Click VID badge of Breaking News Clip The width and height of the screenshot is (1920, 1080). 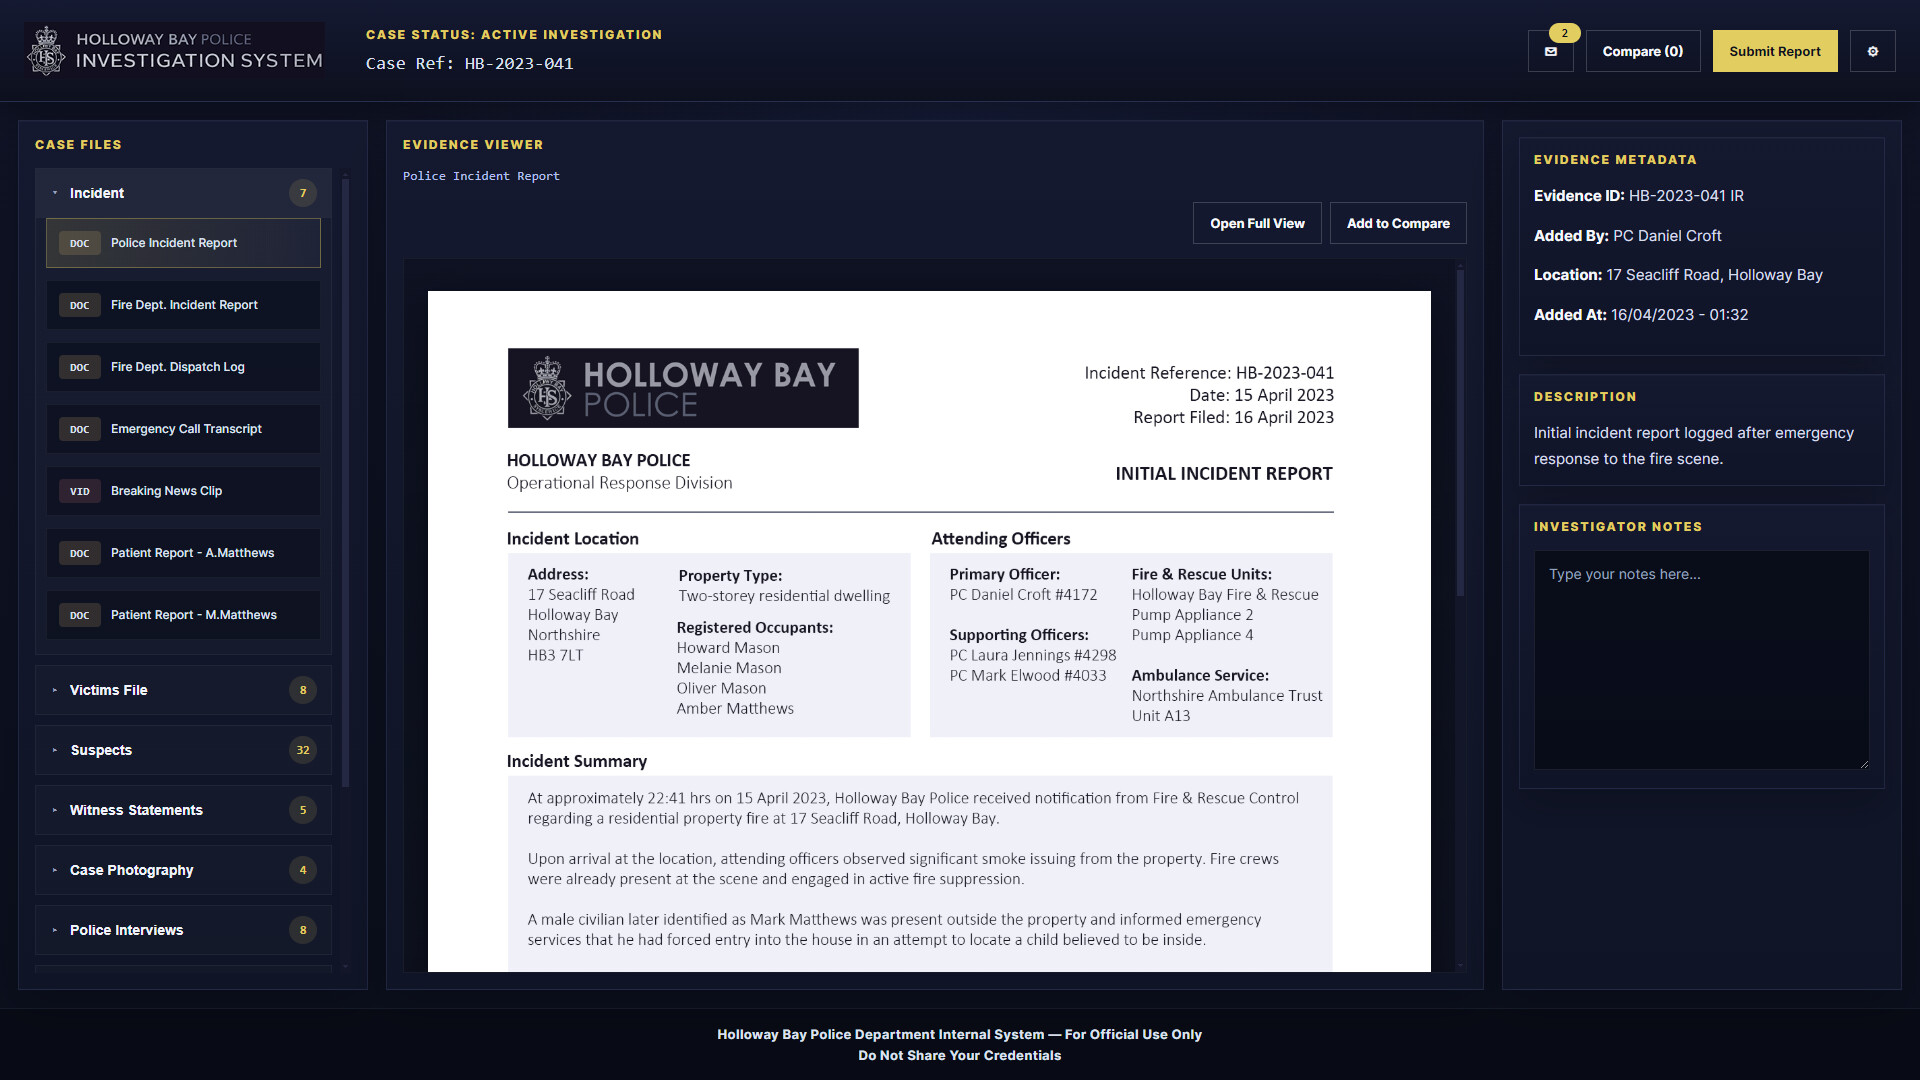click(x=80, y=491)
